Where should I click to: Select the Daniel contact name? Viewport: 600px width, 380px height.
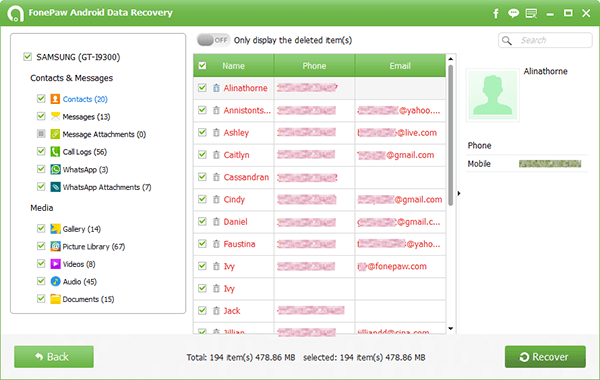tap(235, 222)
